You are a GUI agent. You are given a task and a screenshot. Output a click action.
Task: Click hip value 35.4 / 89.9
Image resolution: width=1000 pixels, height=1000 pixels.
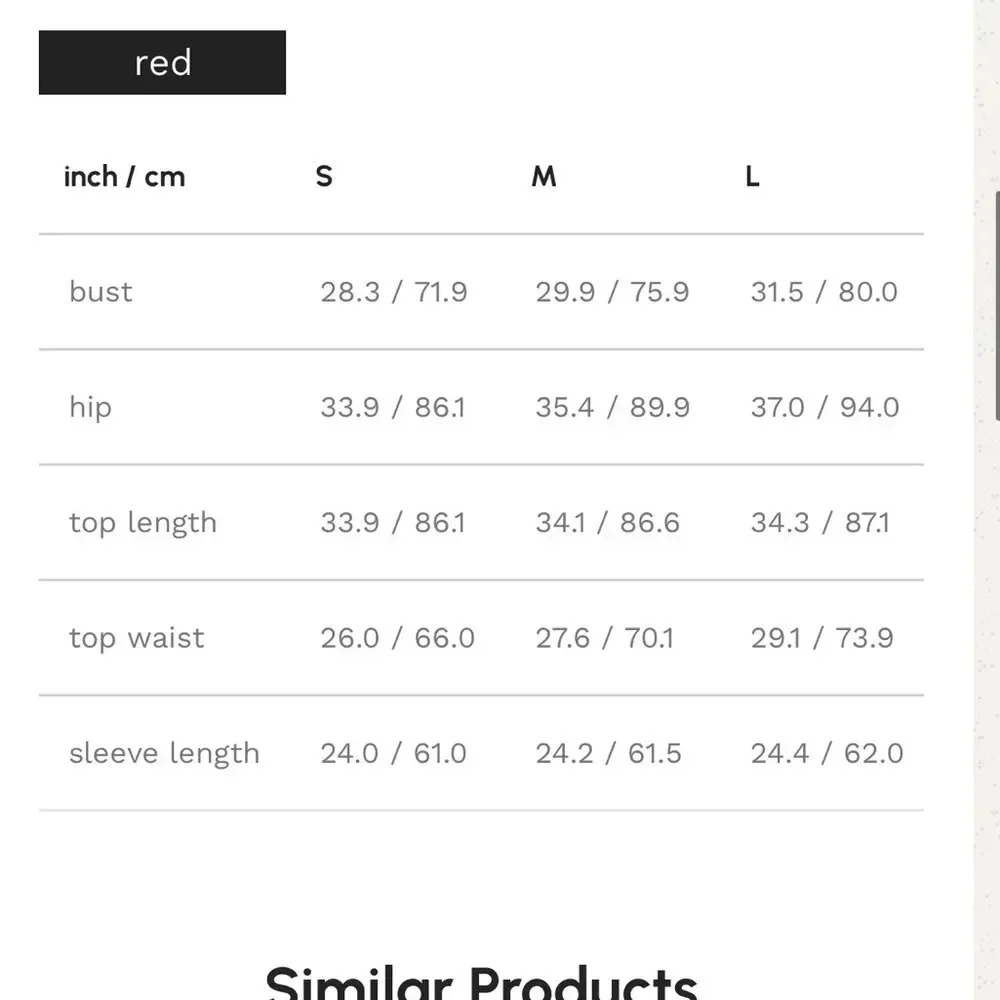point(612,407)
